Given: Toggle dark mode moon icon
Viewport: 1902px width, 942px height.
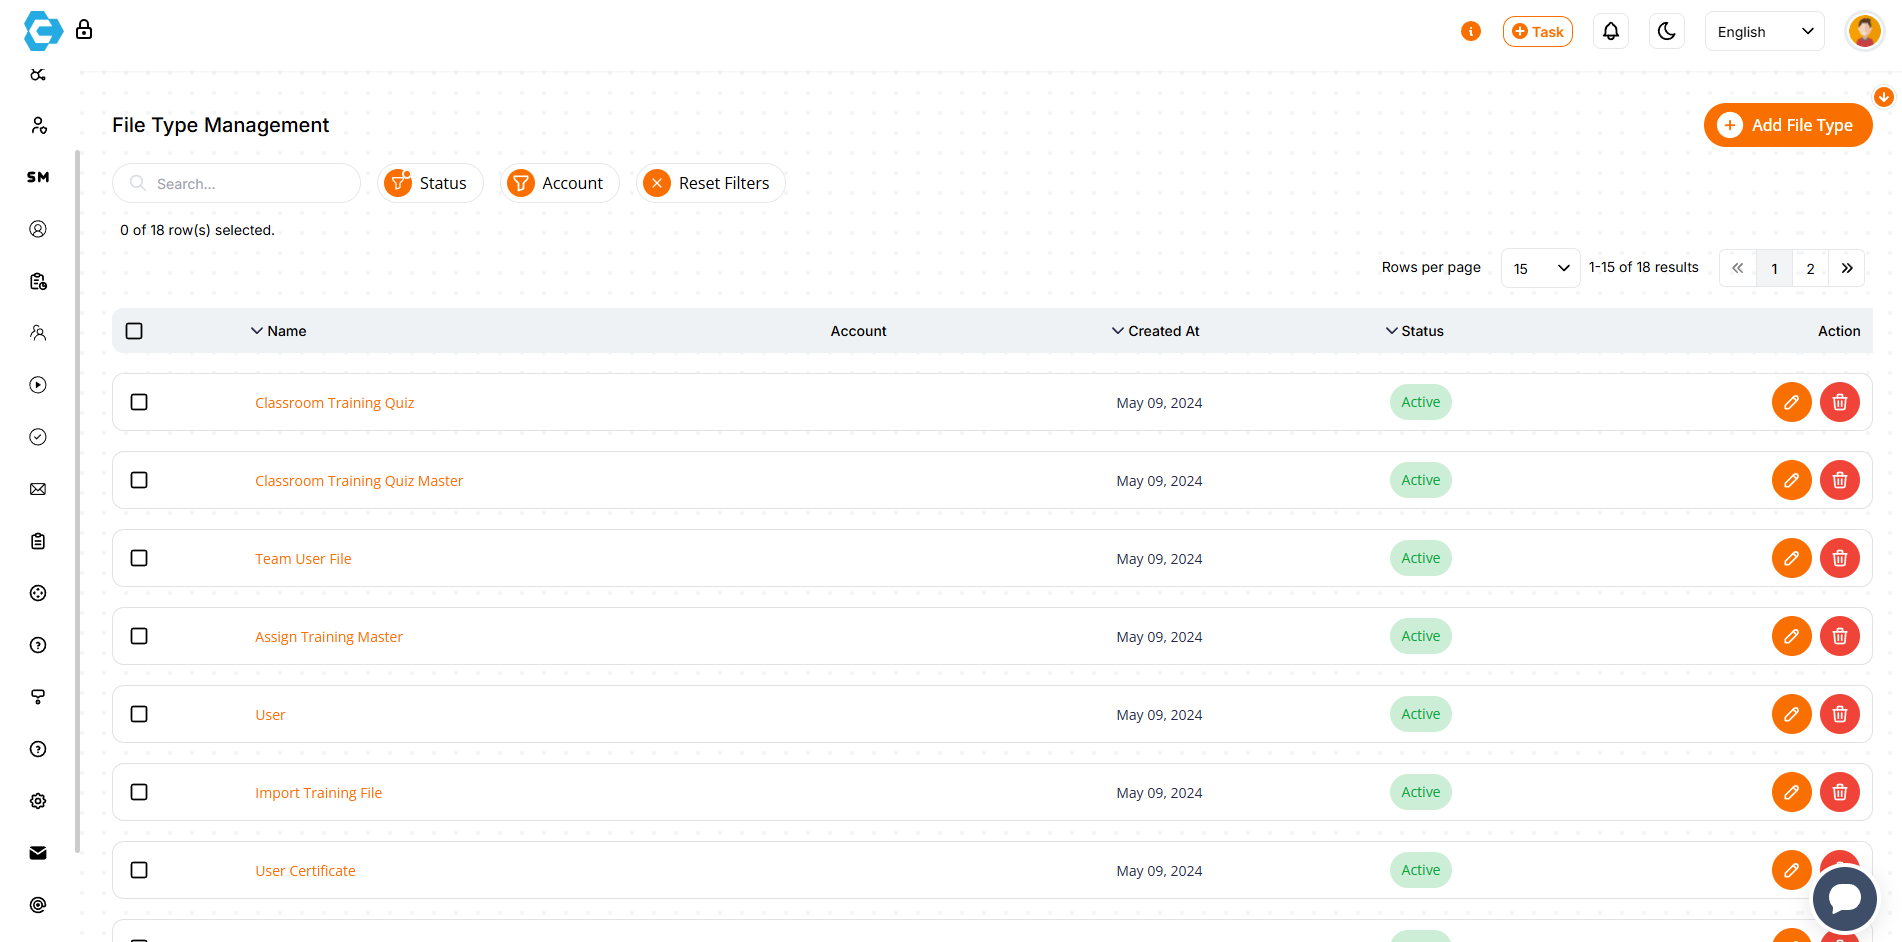Looking at the screenshot, I should [1666, 32].
